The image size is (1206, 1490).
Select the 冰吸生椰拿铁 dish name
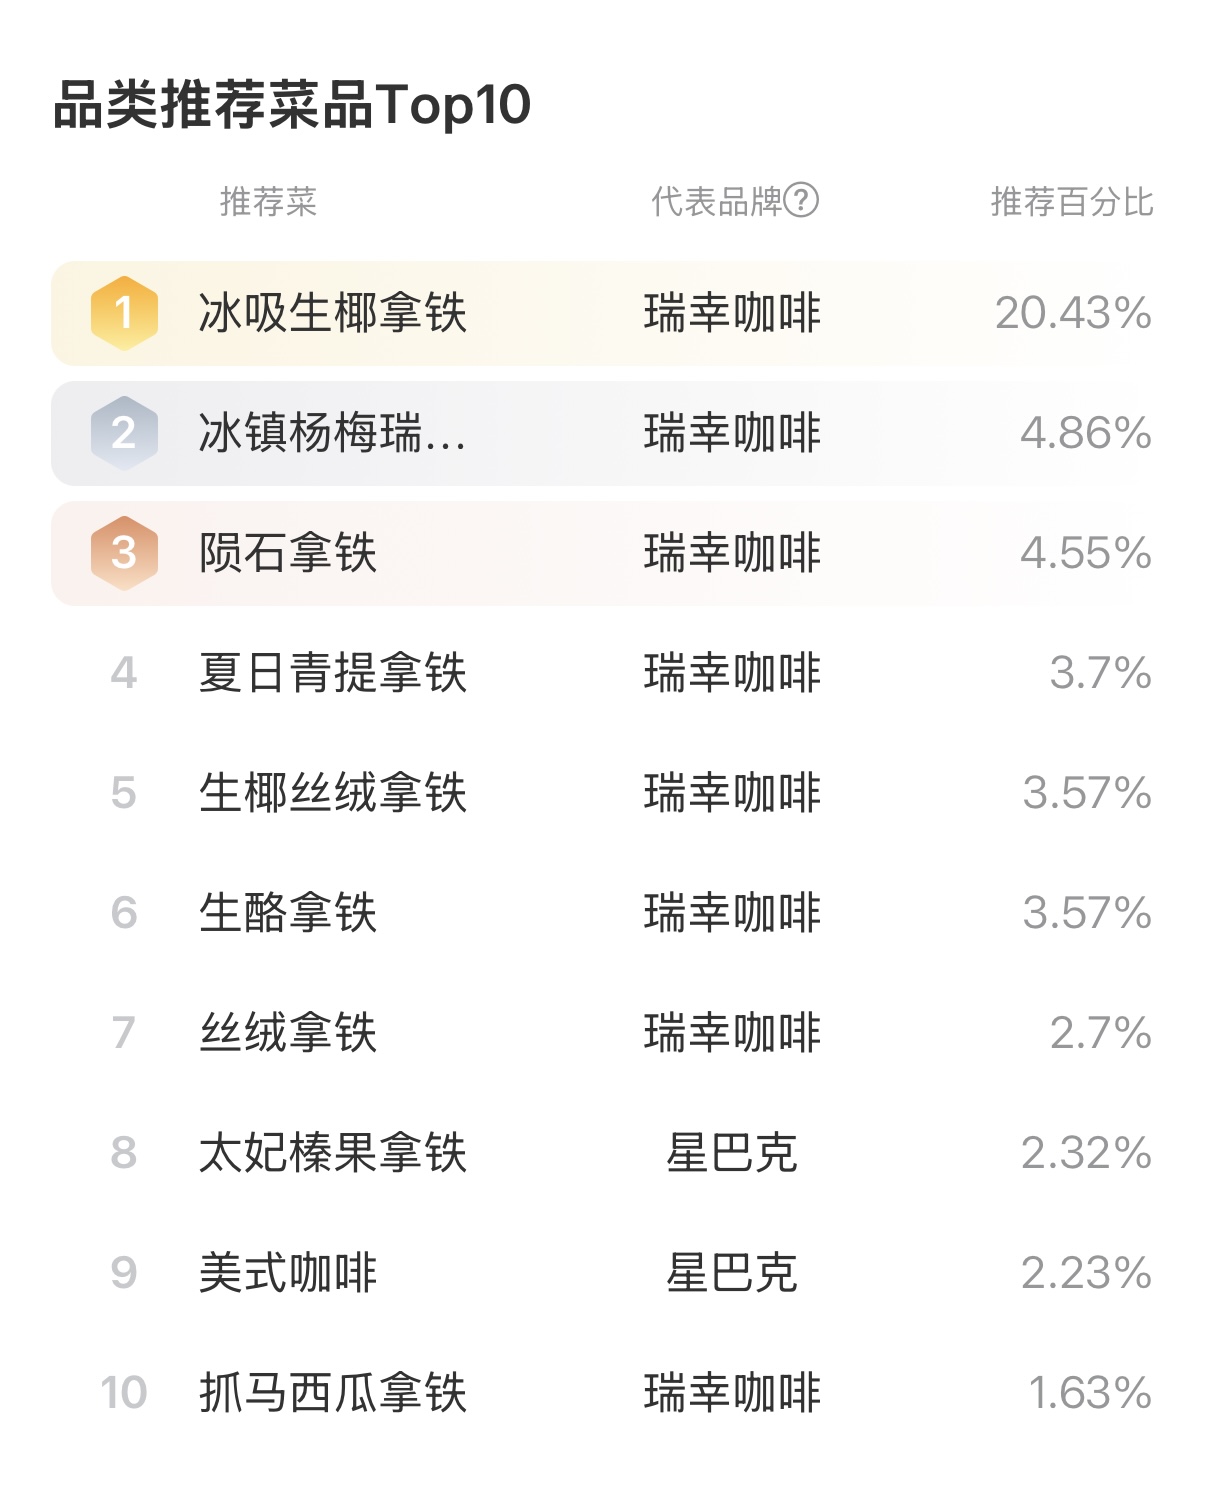[x=332, y=313]
